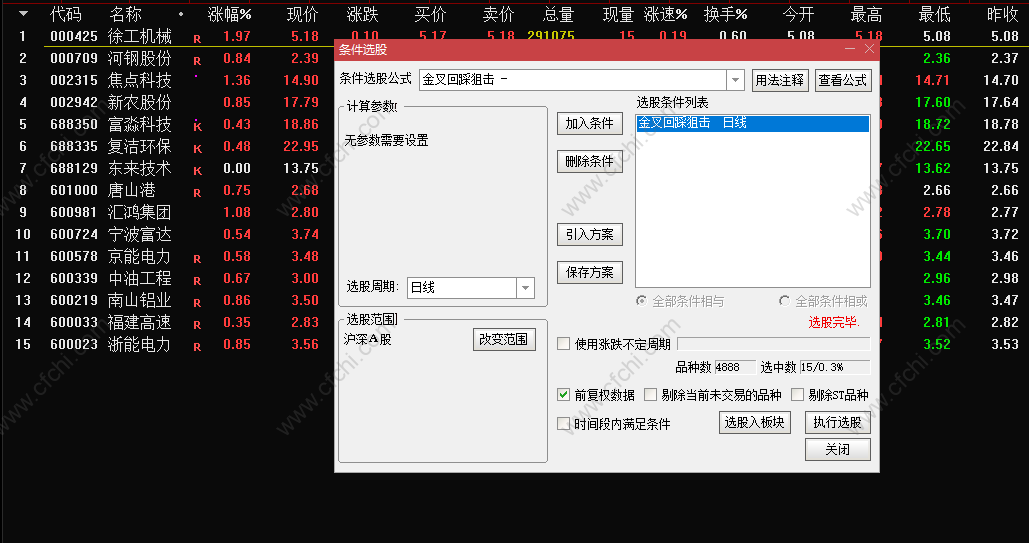Click the 用法注释 button
The width and height of the screenshot is (1029, 543).
[780, 80]
